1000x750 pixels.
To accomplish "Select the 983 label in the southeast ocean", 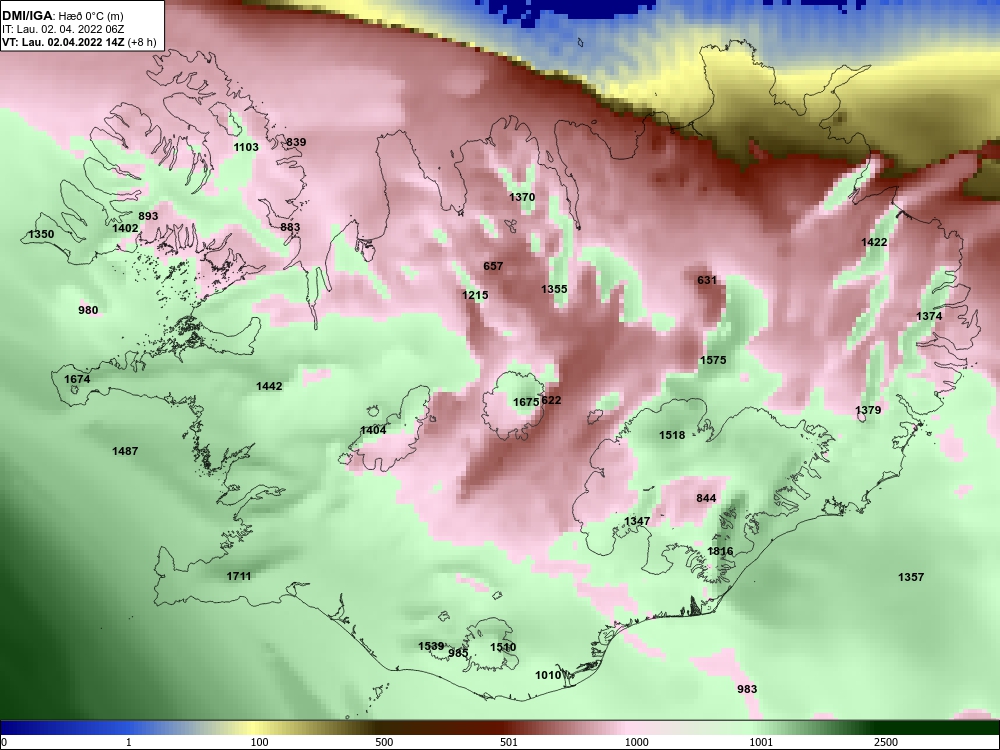I will (x=747, y=689).
